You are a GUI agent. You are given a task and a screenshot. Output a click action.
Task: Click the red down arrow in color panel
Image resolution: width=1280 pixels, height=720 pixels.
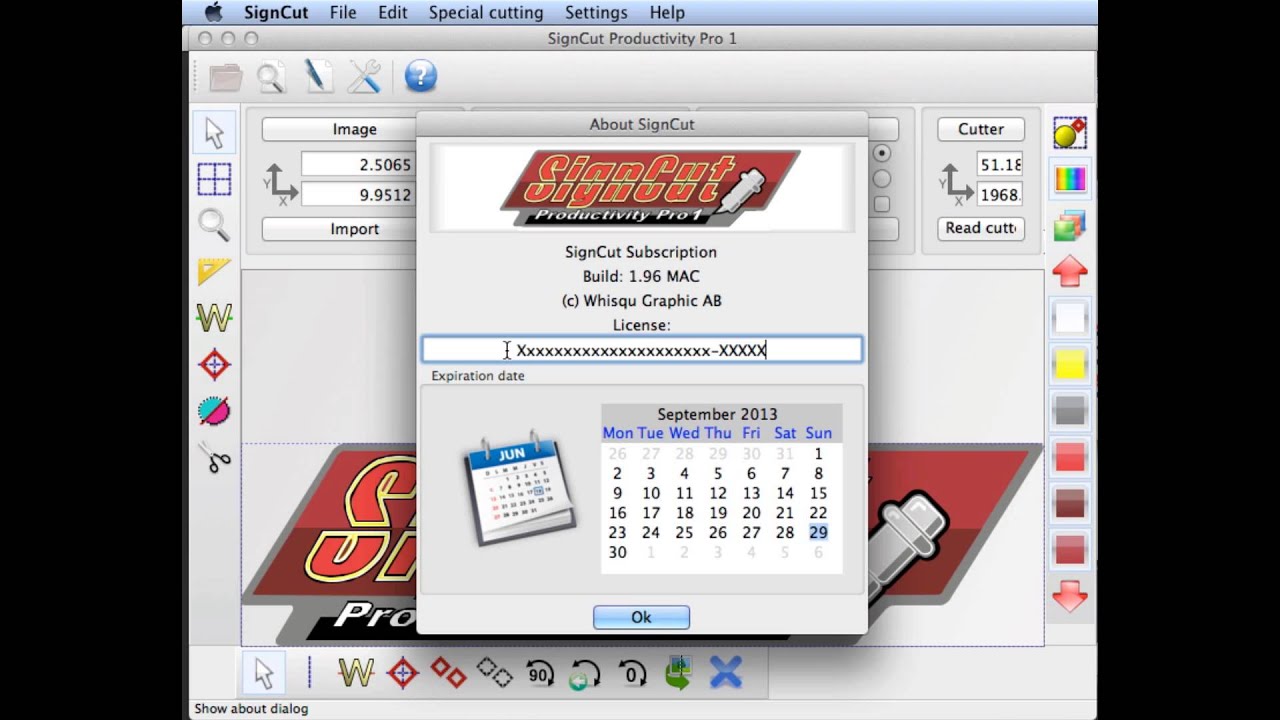(x=1070, y=597)
